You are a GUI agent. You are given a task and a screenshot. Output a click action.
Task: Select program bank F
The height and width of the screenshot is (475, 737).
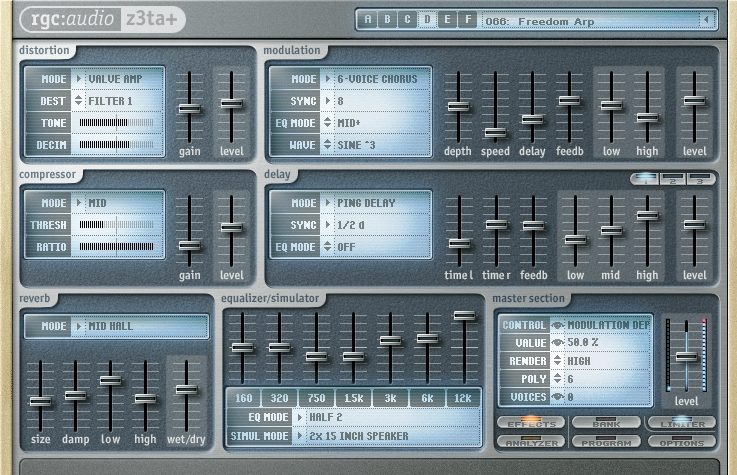coord(468,20)
